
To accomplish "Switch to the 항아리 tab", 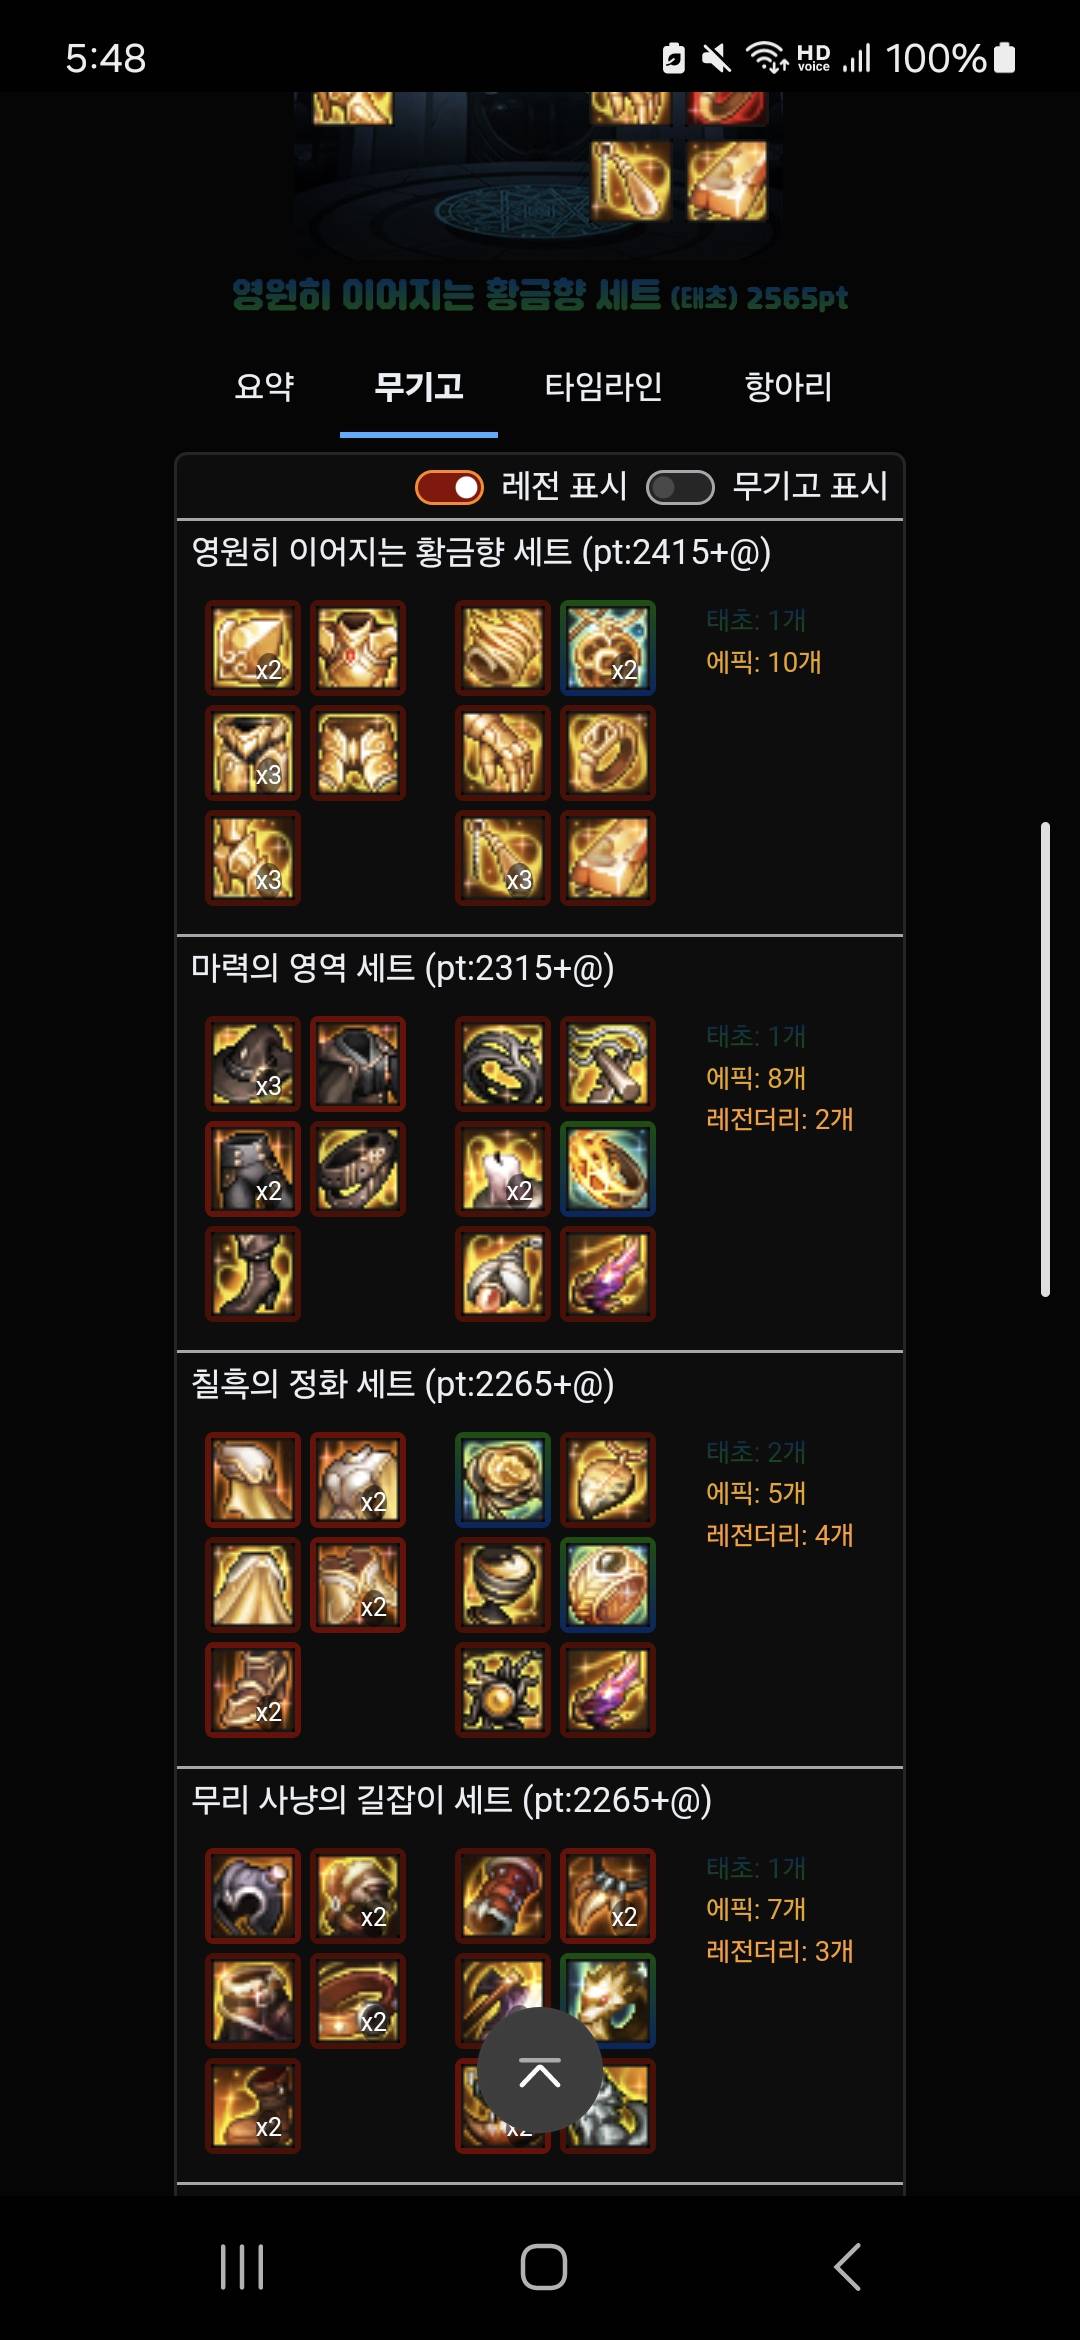I will point(788,387).
